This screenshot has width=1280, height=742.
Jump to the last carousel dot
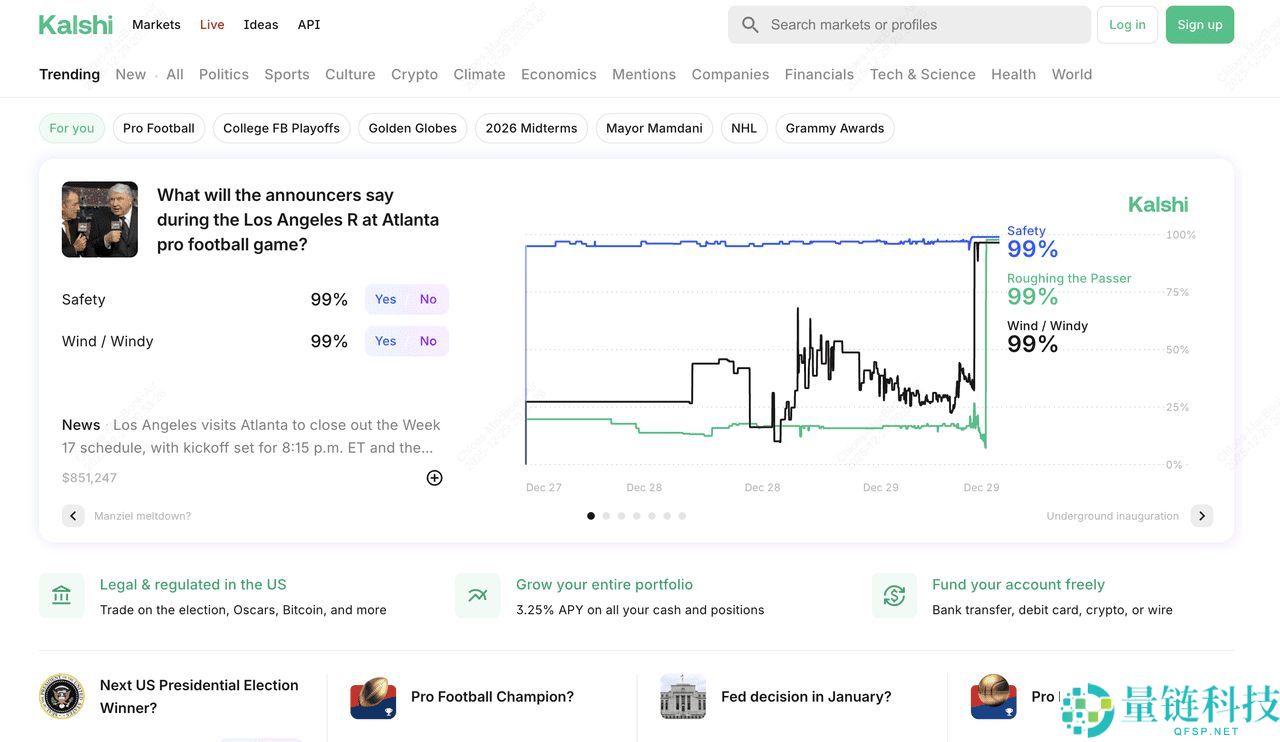[x=682, y=516]
